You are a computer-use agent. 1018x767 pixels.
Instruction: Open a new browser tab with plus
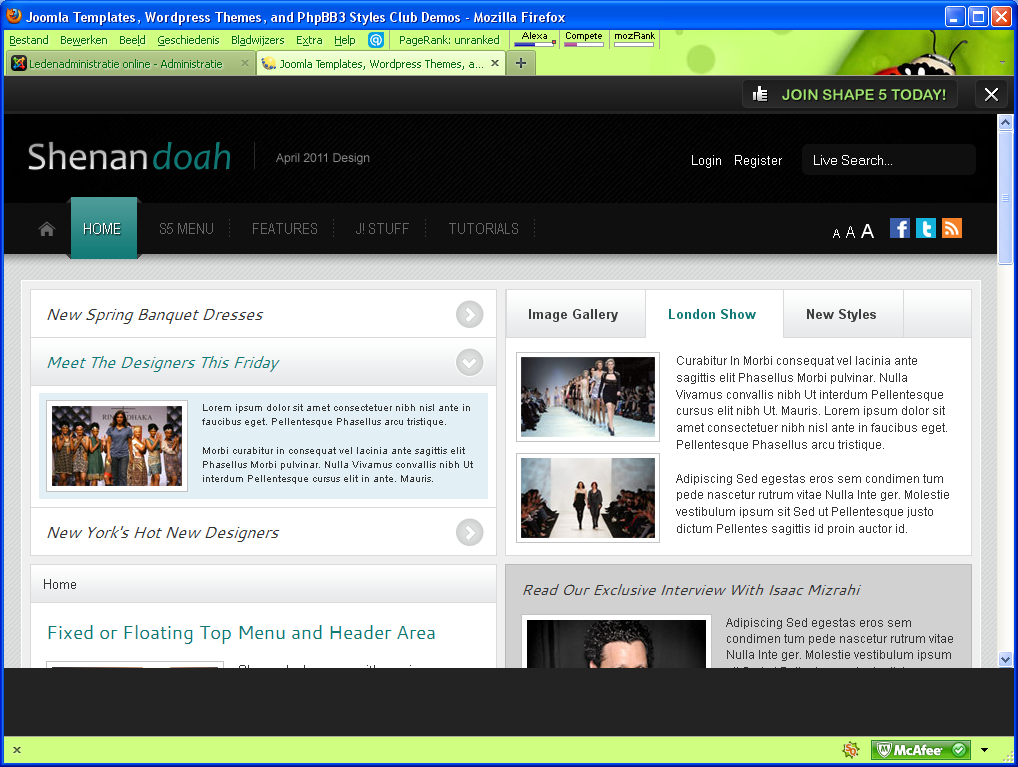tap(521, 64)
